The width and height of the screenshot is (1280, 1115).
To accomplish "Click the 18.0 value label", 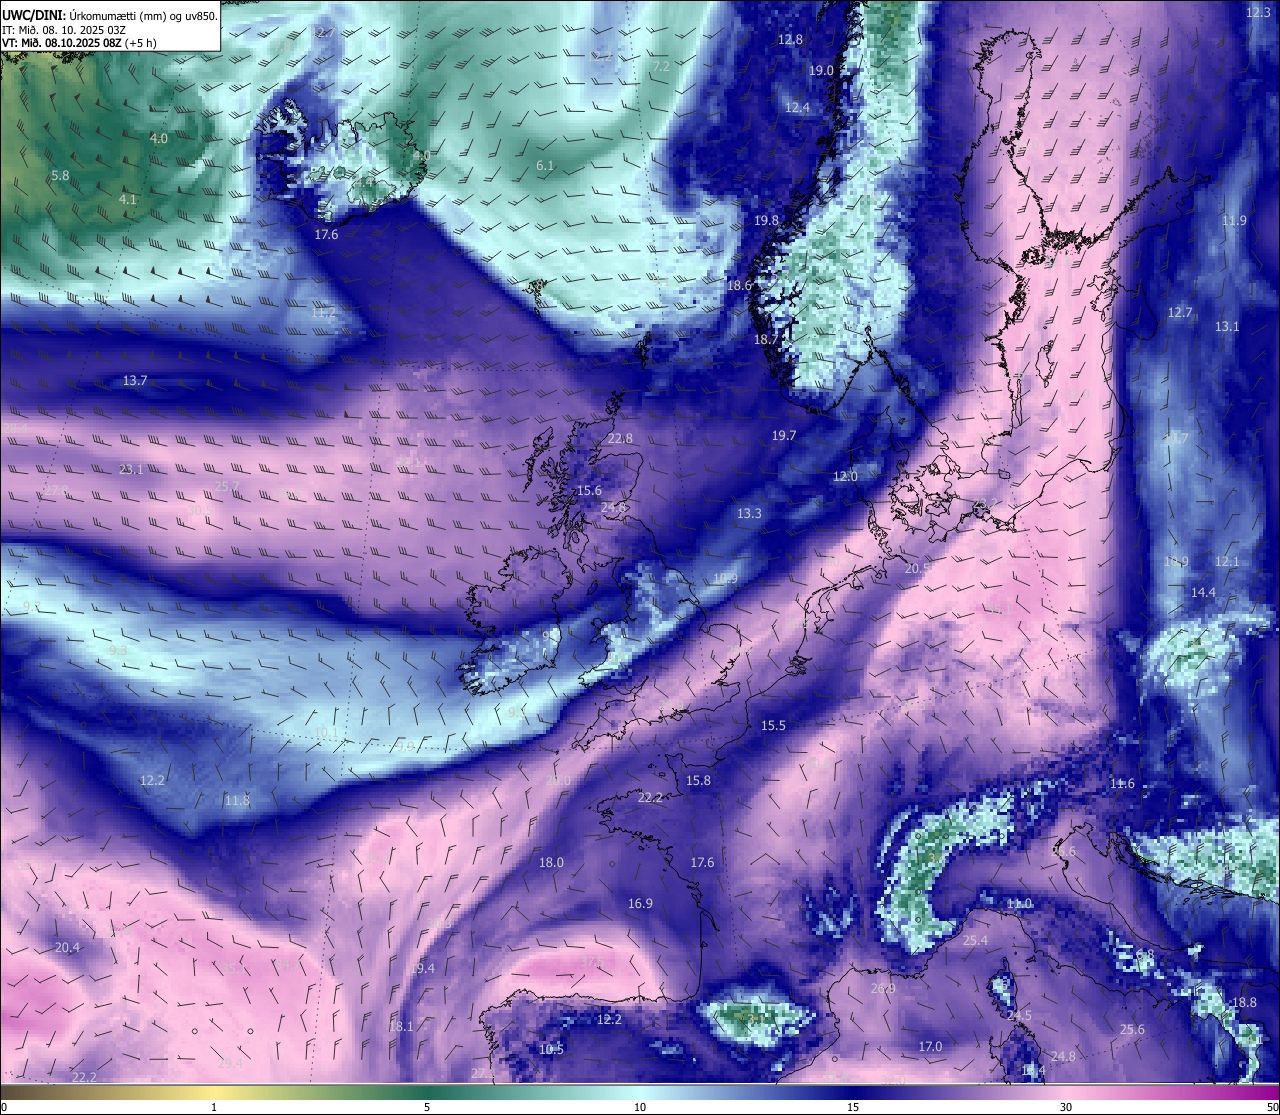I will (551, 862).
